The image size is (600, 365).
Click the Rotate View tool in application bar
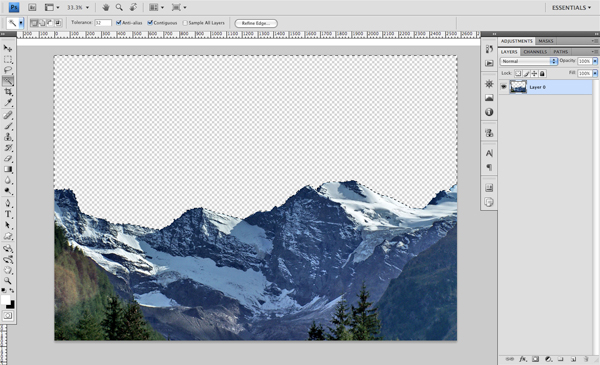coord(133,7)
